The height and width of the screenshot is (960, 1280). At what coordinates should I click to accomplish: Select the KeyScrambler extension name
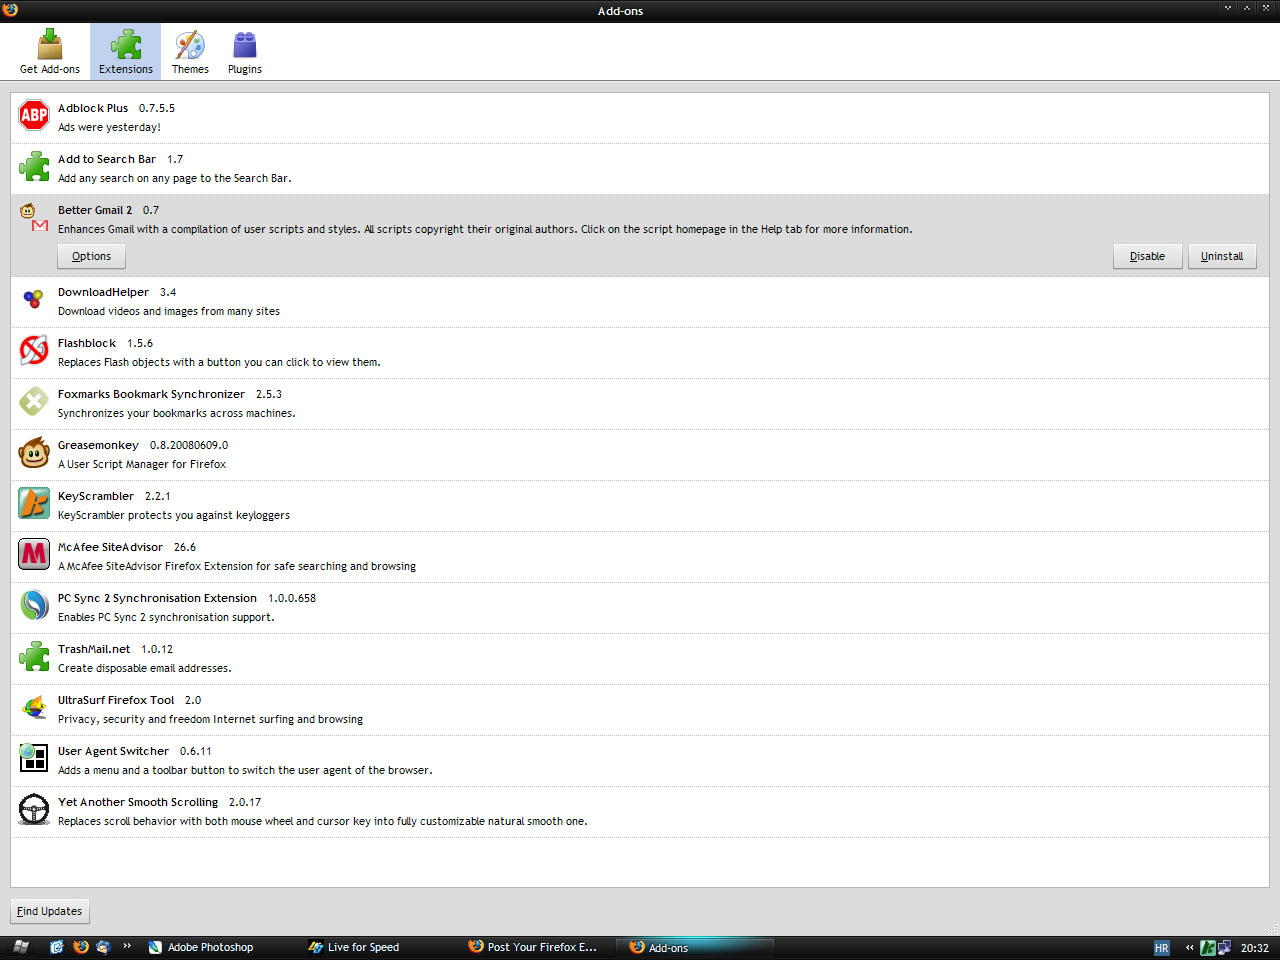click(x=96, y=496)
